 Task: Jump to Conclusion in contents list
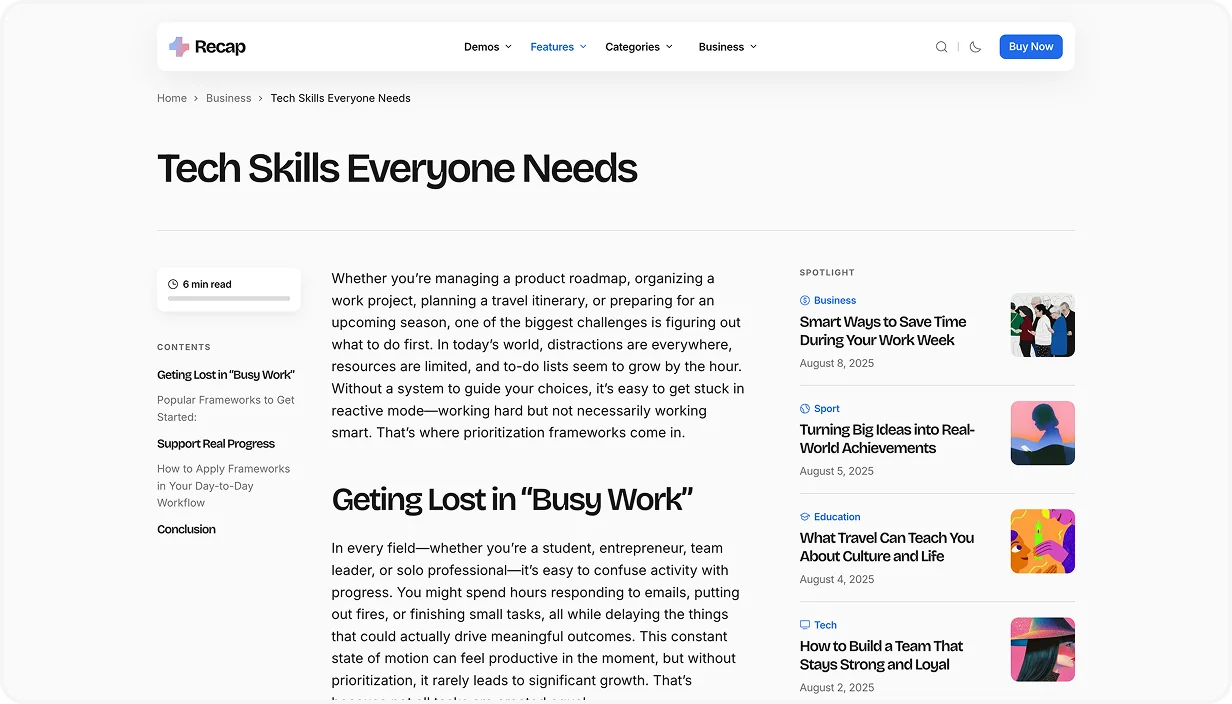click(186, 530)
